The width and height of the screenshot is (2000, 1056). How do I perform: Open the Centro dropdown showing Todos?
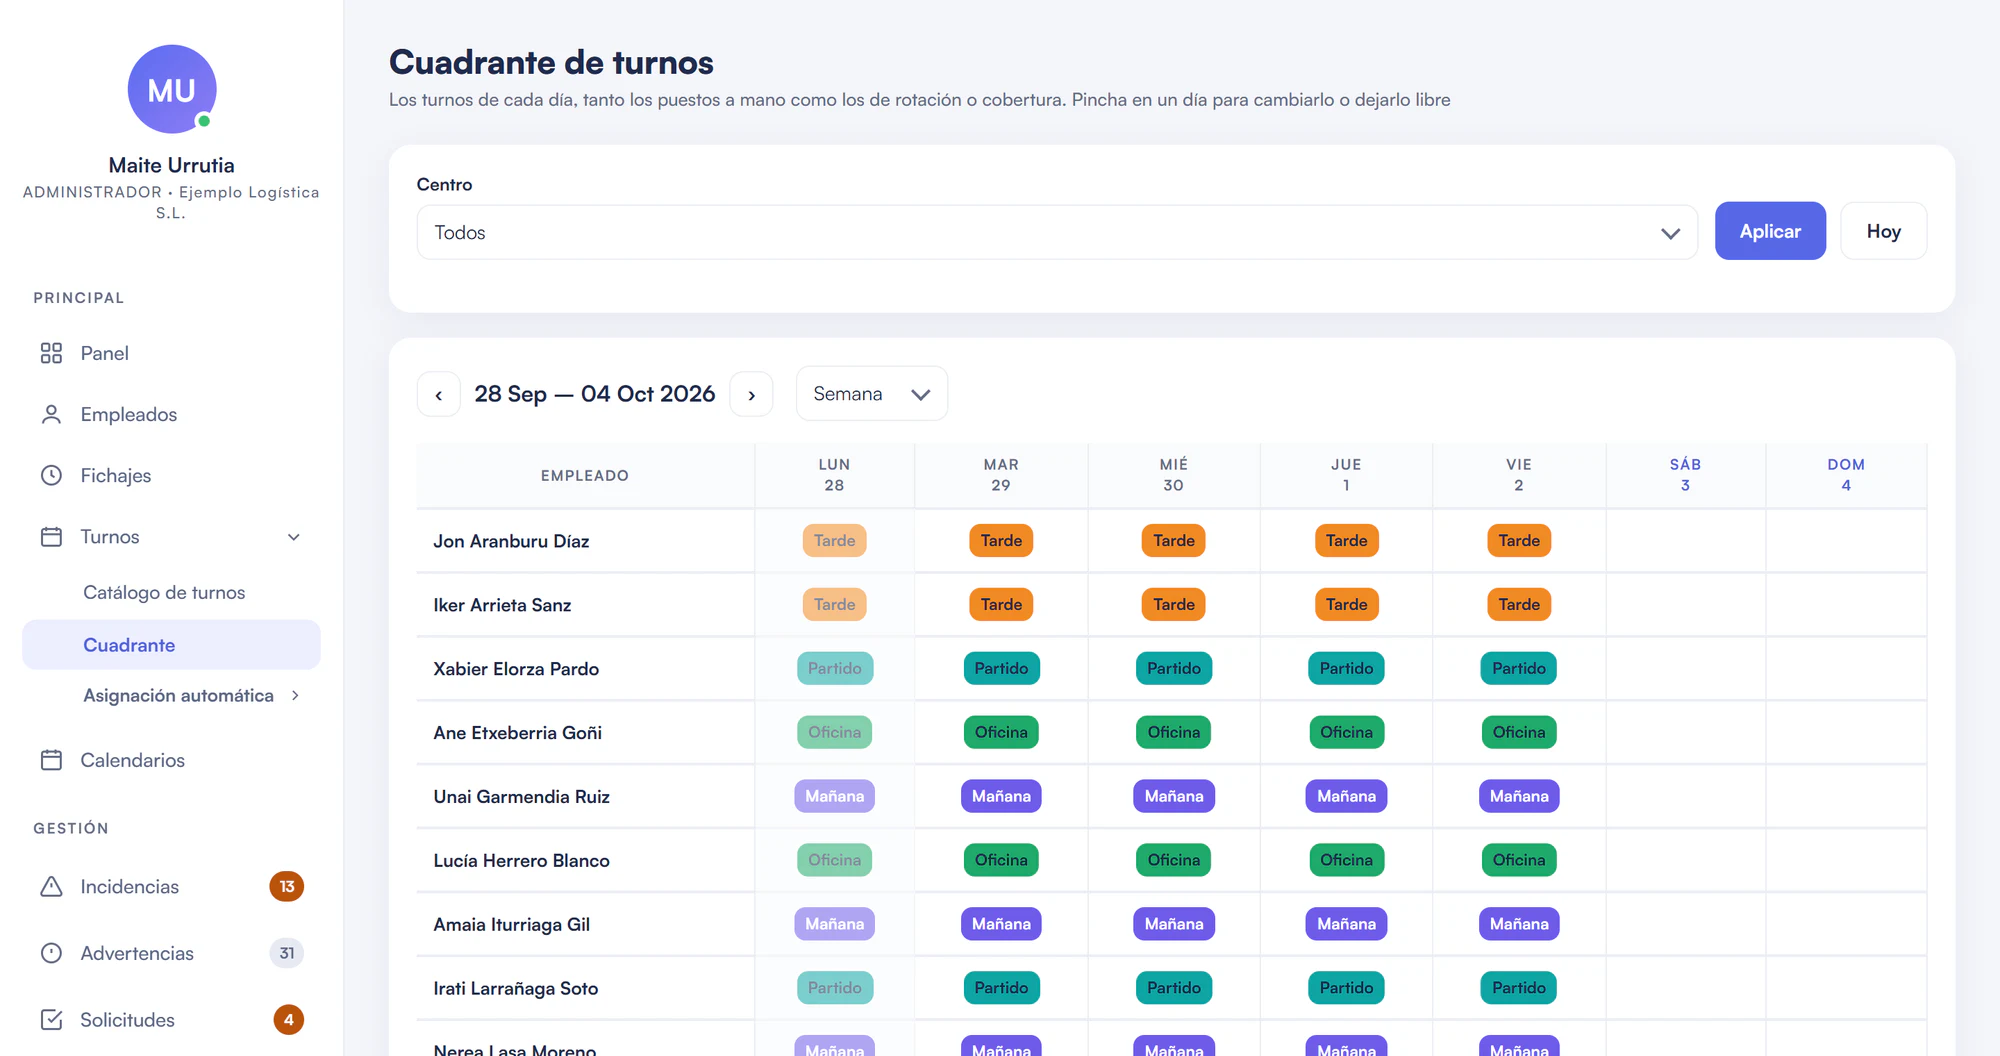coord(1057,232)
